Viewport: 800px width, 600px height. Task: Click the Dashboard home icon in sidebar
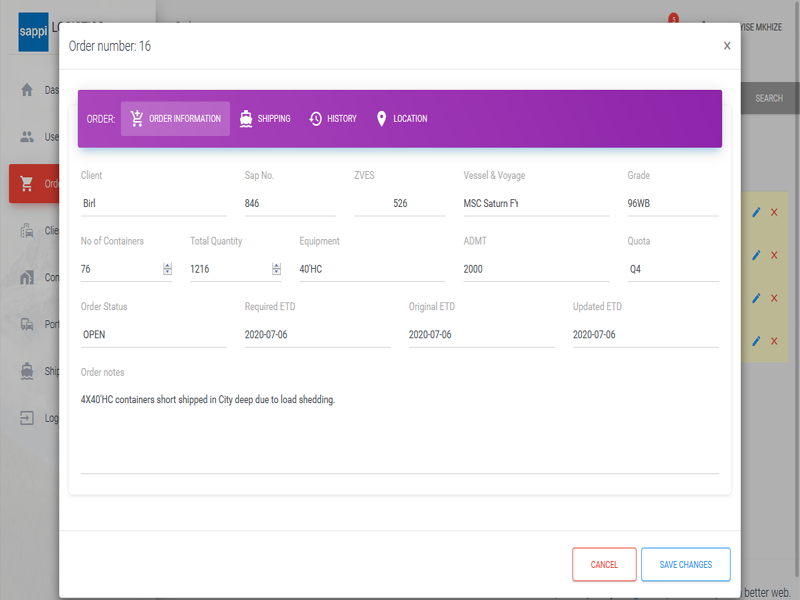click(27, 90)
